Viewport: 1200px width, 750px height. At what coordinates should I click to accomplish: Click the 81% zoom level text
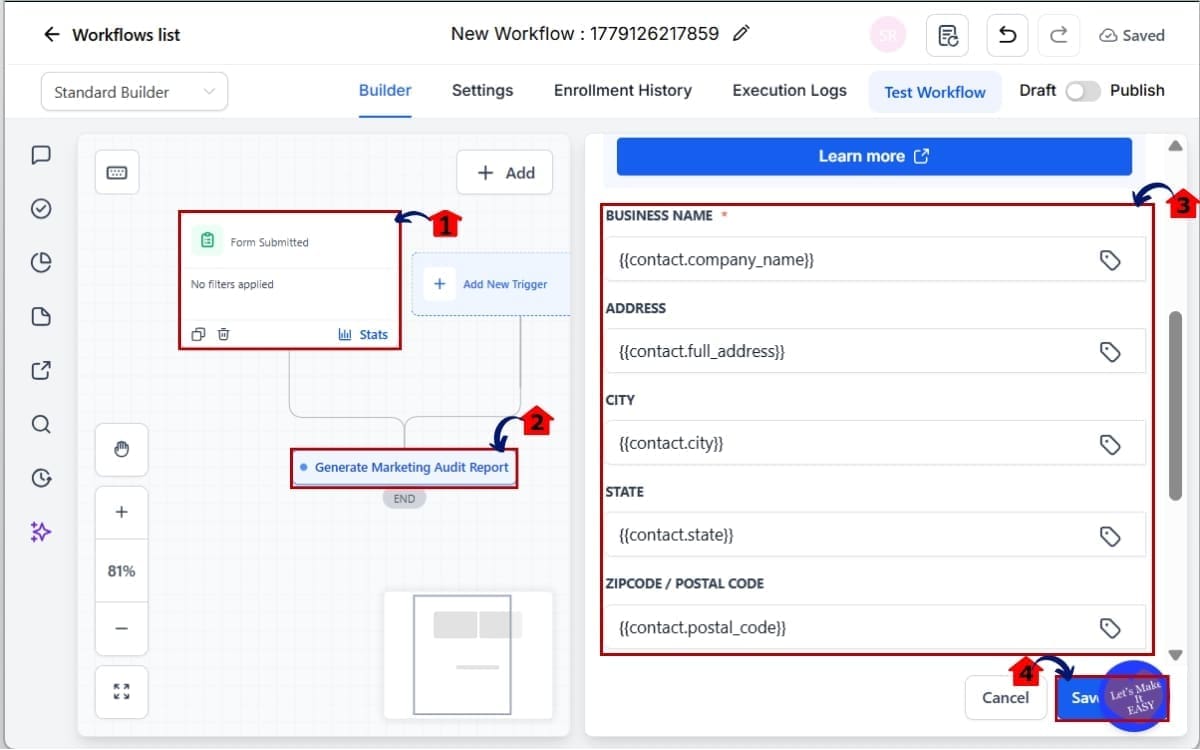point(122,571)
